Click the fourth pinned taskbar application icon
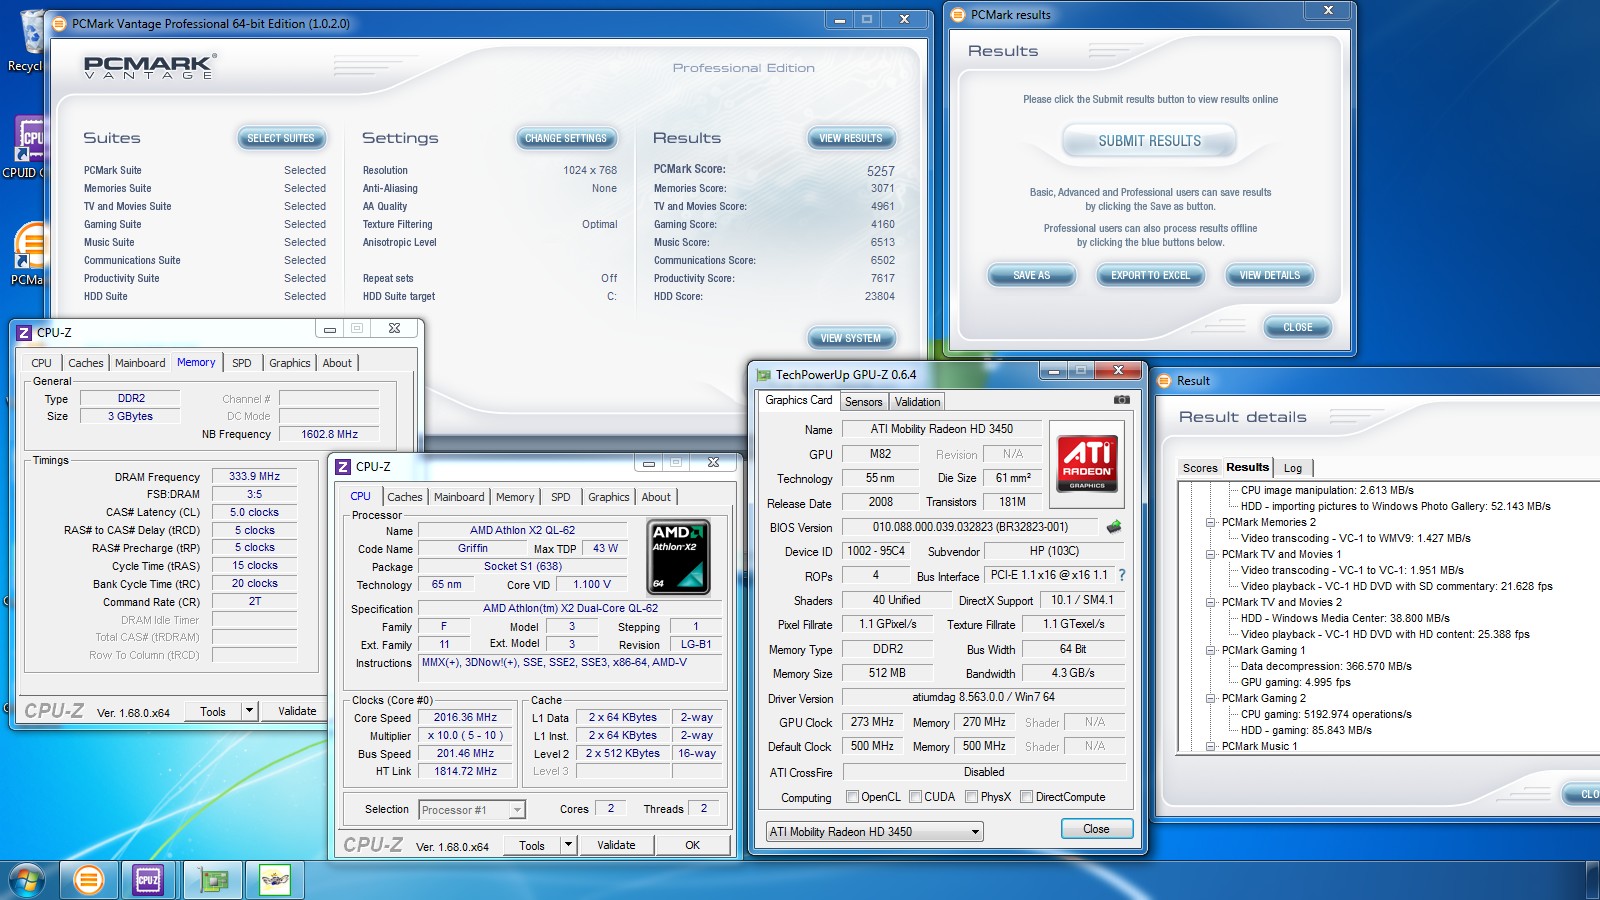Viewport: 1600px width, 900px height. click(x=274, y=880)
